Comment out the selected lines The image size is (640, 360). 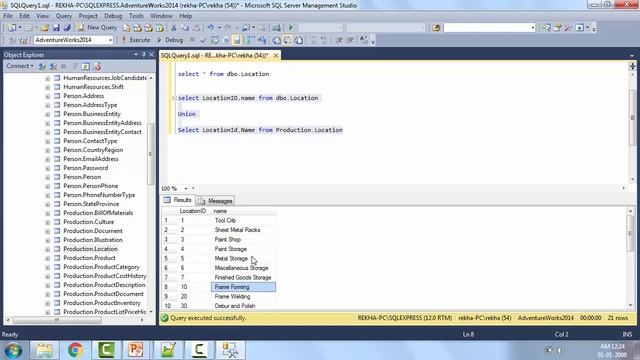(x=313, y=40)
